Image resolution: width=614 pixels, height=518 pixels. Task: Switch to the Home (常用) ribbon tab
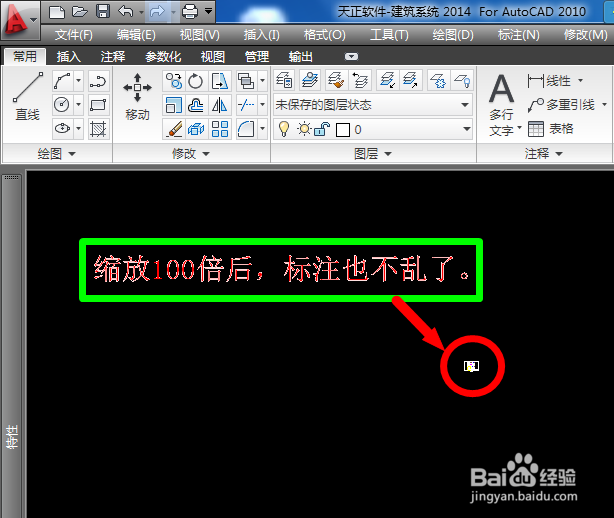pos(25,57)
